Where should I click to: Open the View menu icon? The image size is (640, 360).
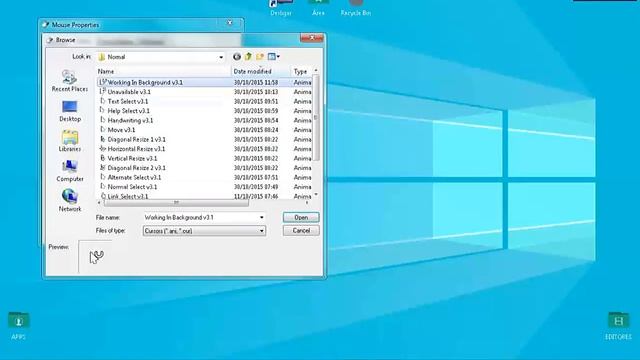click(273, 57)
